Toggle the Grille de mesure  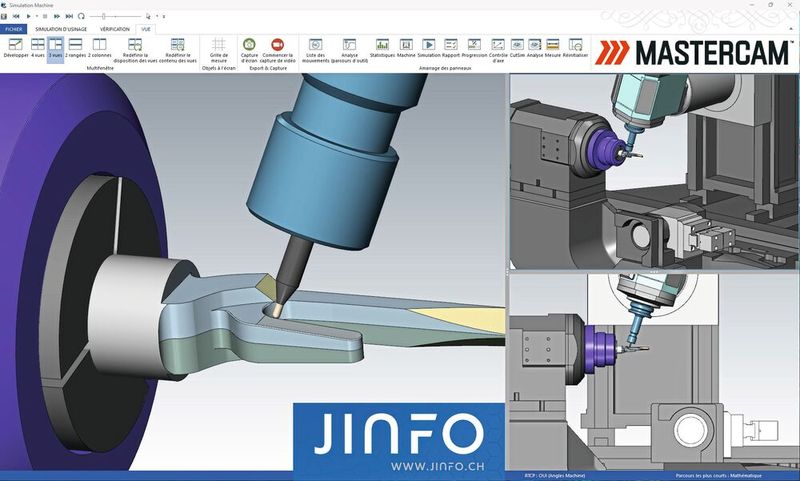219,50
